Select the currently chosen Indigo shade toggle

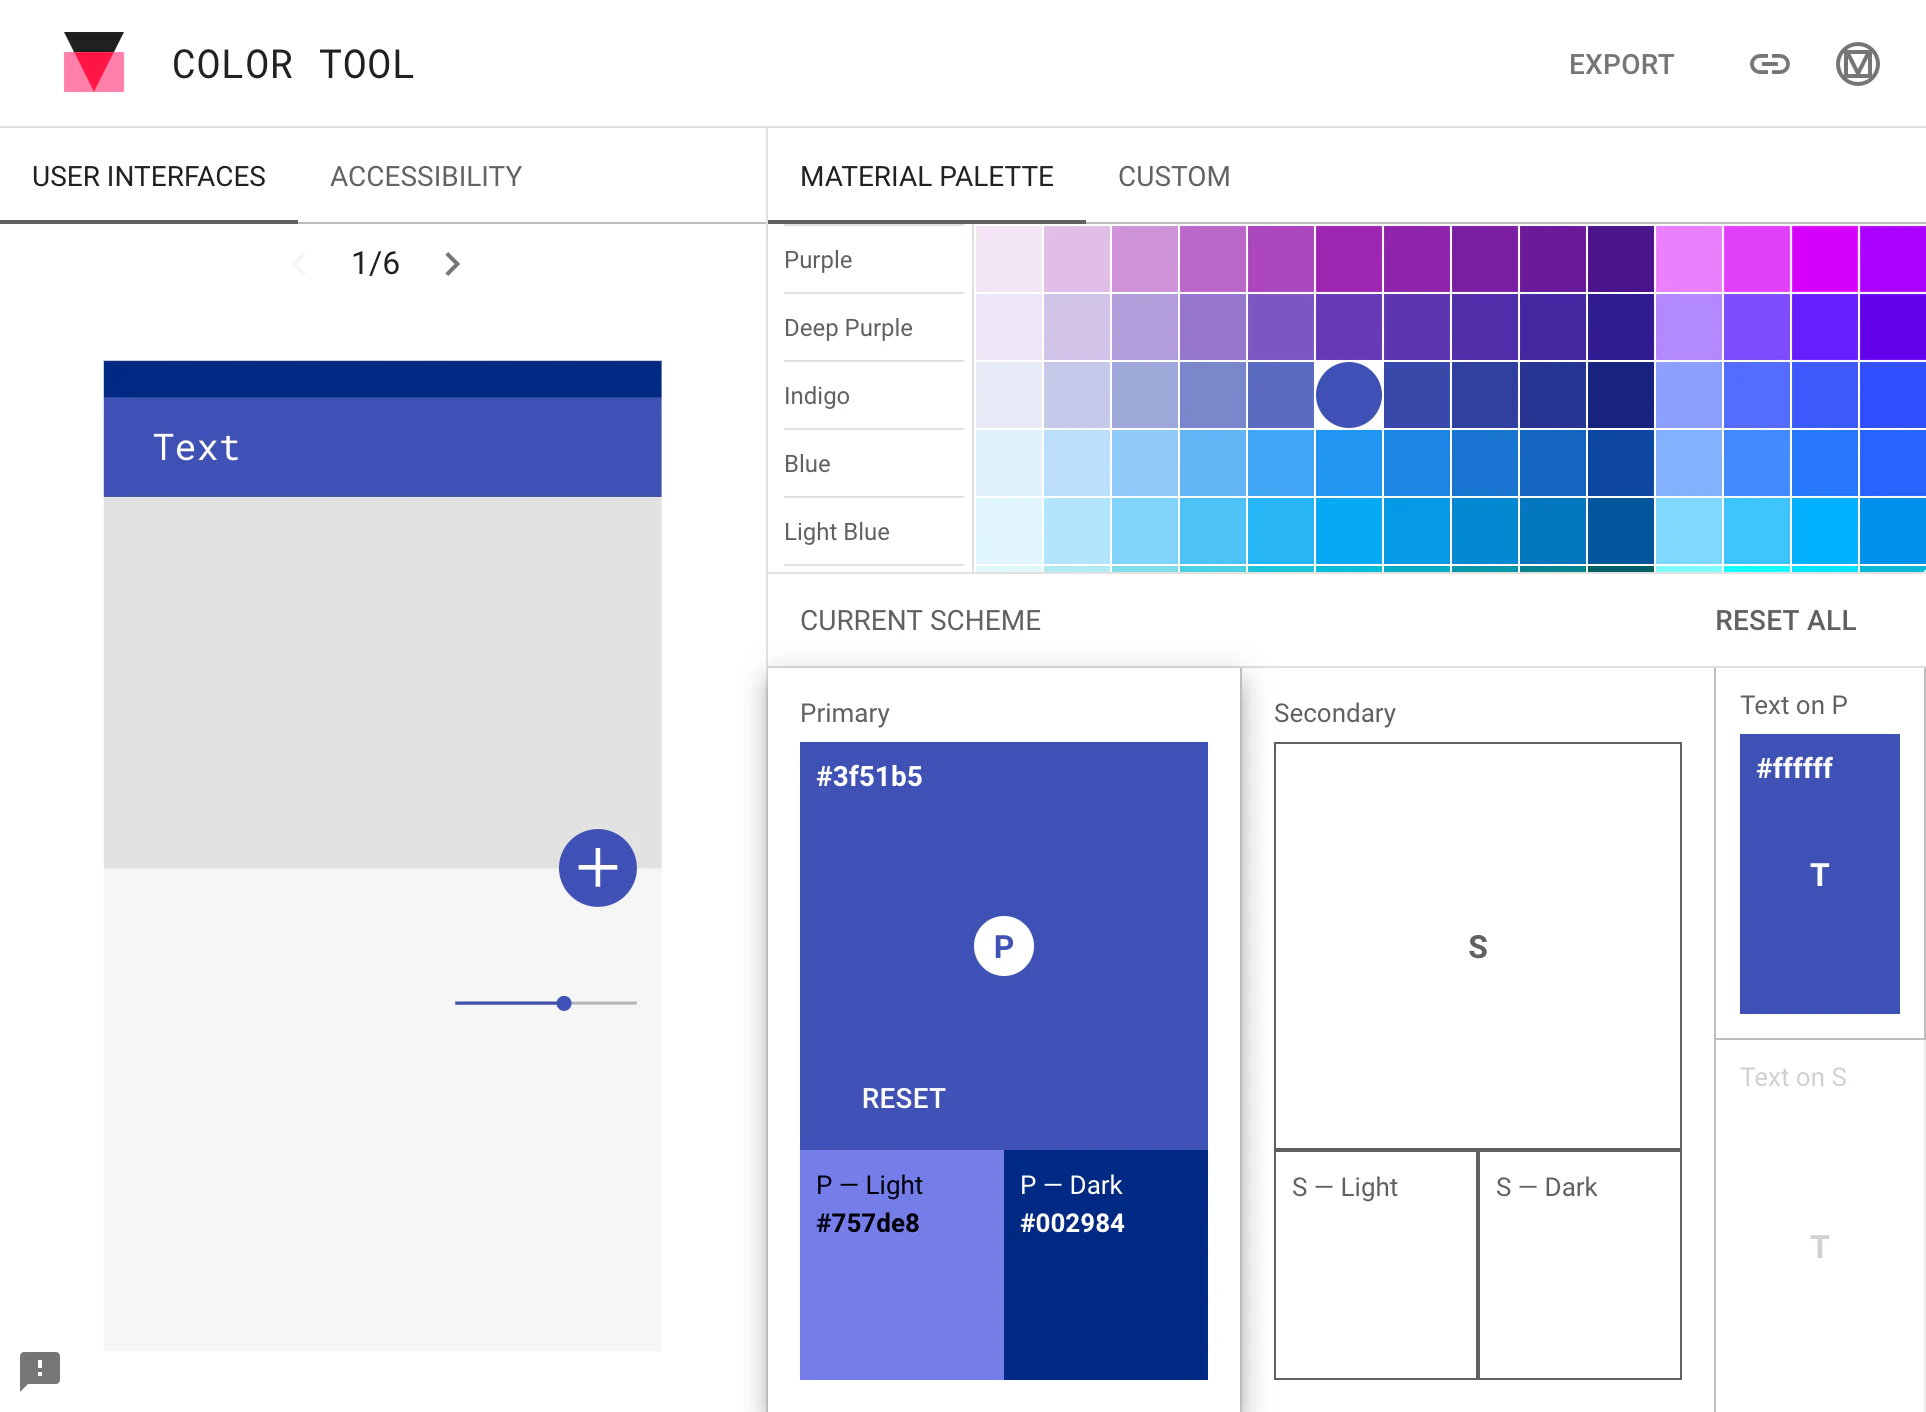1348,394
